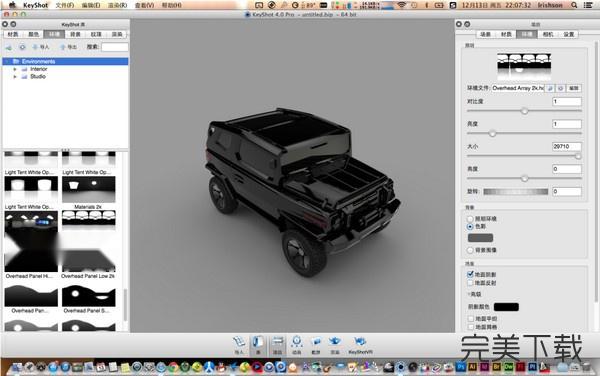Launch the KeyShotVR tool
The width and height of the screenshot is (600, 376).
360,344
